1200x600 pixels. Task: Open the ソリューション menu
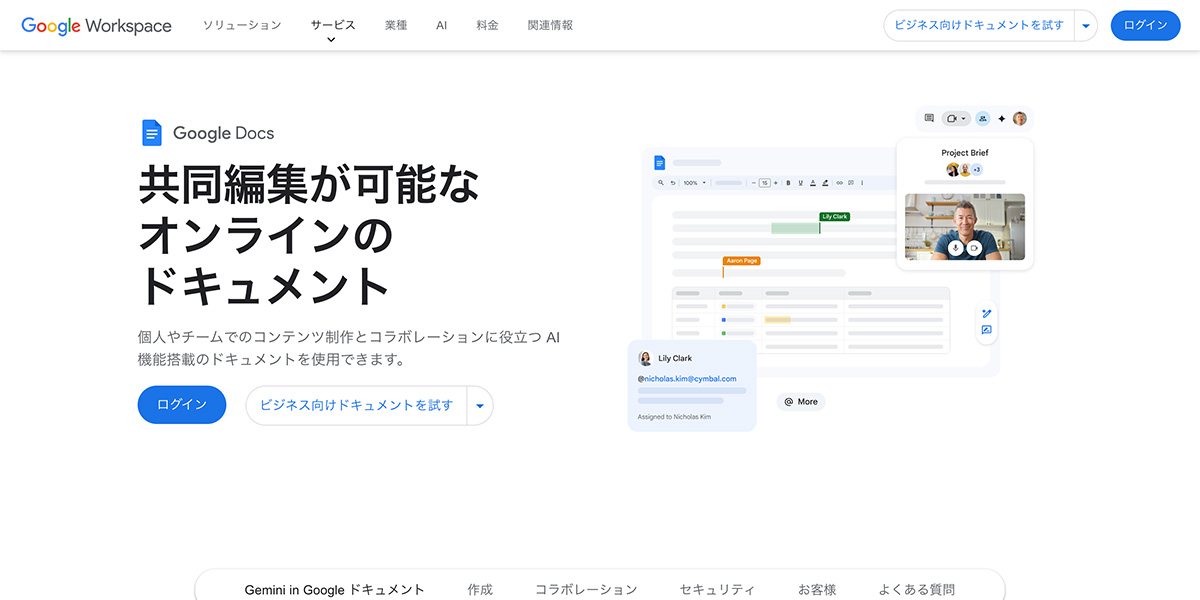click(x=242, y=25)
